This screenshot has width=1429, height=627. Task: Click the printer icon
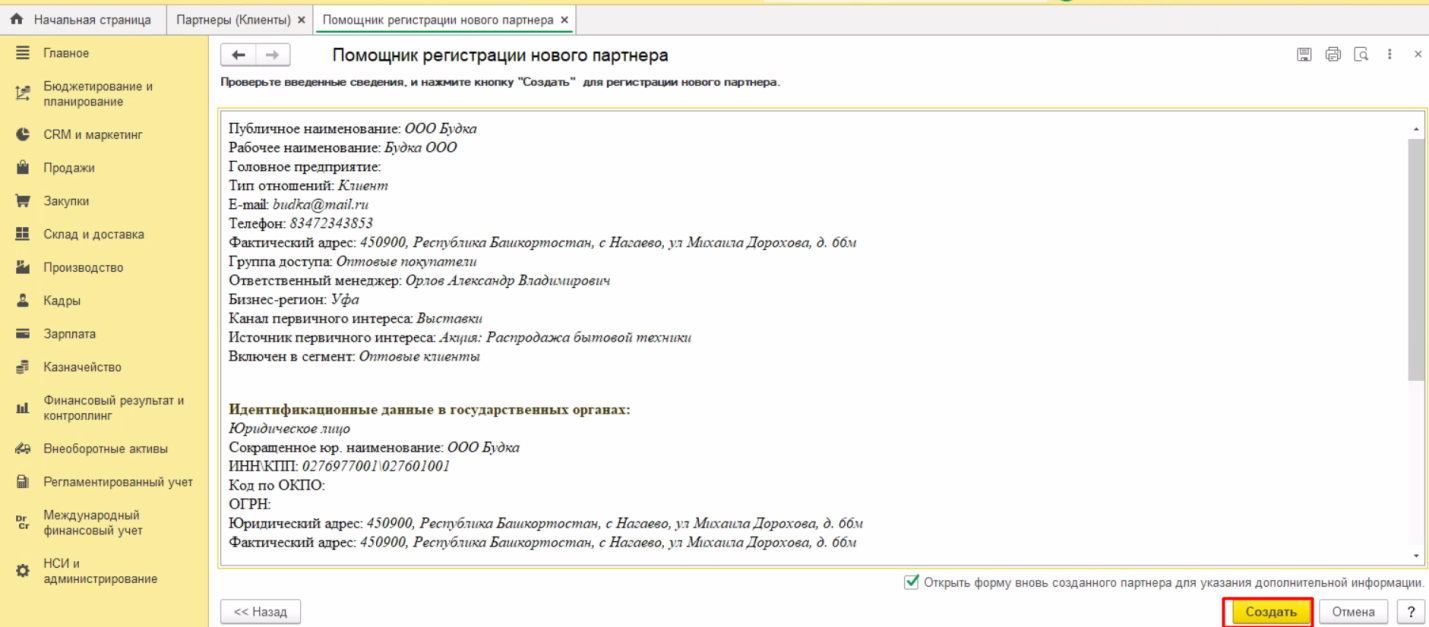click(1332, 55)
